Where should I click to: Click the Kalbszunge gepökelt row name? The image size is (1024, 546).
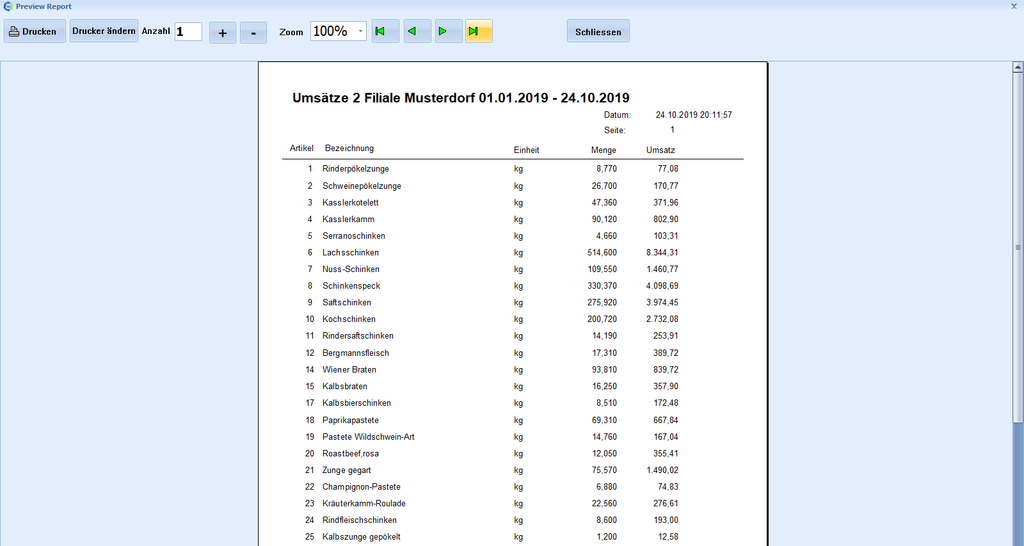[361, 537]
